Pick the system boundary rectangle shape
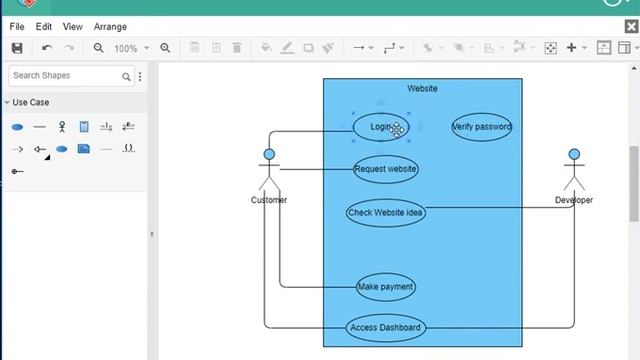This screenshot has width=640, height=360. 84,127
